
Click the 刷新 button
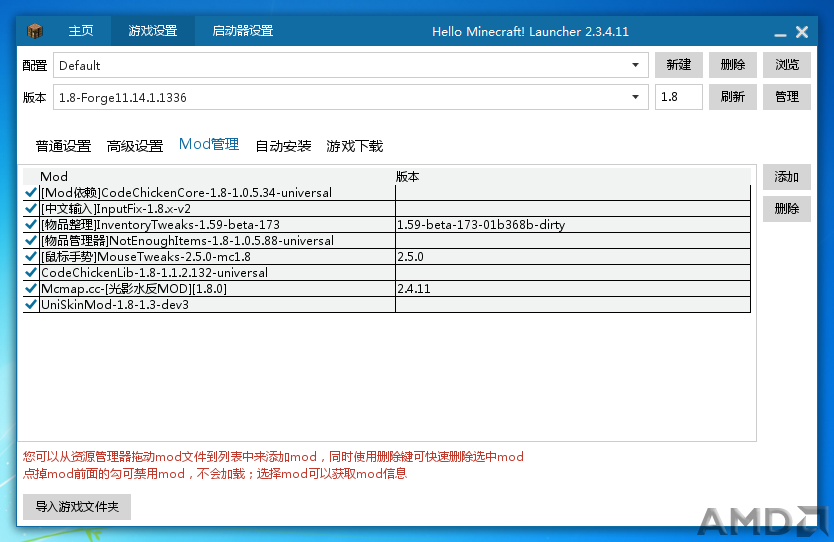pos(733,97)
